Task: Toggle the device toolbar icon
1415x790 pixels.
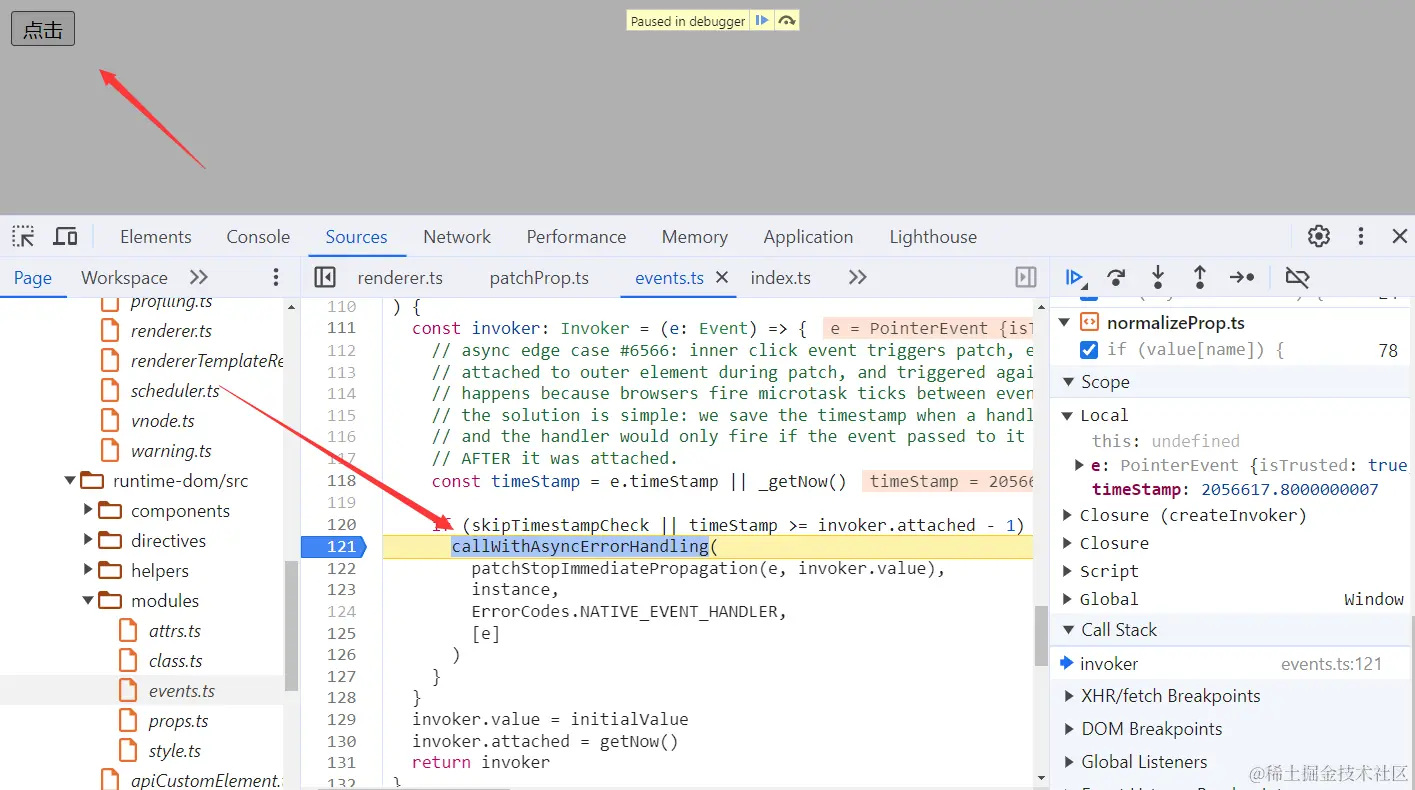Action: [65, 237]
